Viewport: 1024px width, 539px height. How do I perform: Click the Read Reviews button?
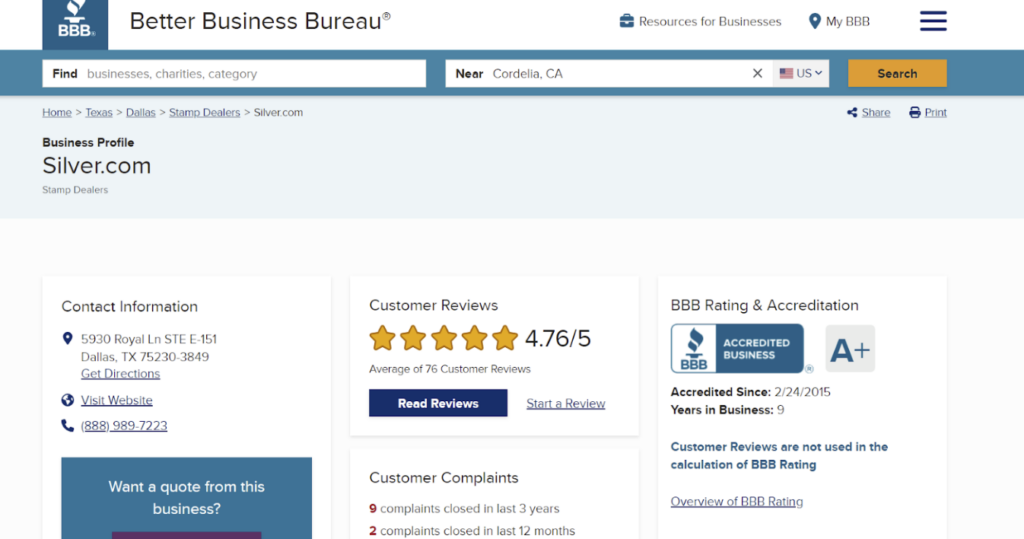(438, 403)
